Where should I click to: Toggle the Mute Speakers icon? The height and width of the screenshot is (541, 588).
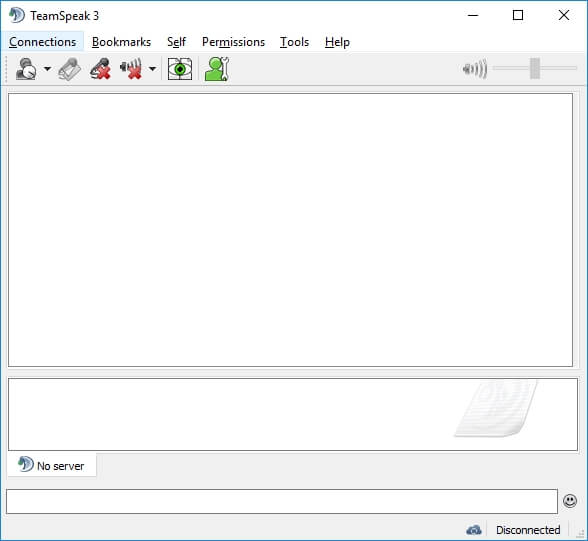coord(131,69)
